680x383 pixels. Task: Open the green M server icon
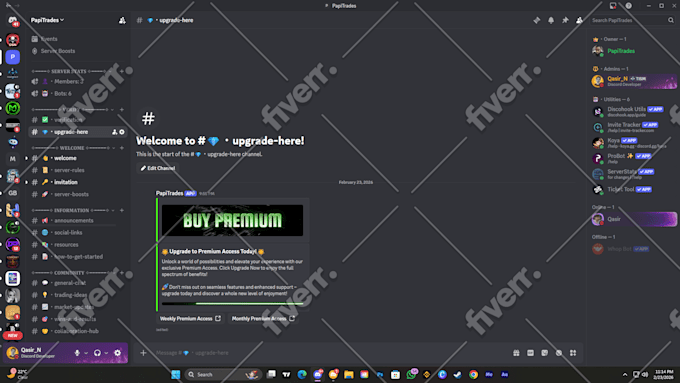[x=13, y=108]
